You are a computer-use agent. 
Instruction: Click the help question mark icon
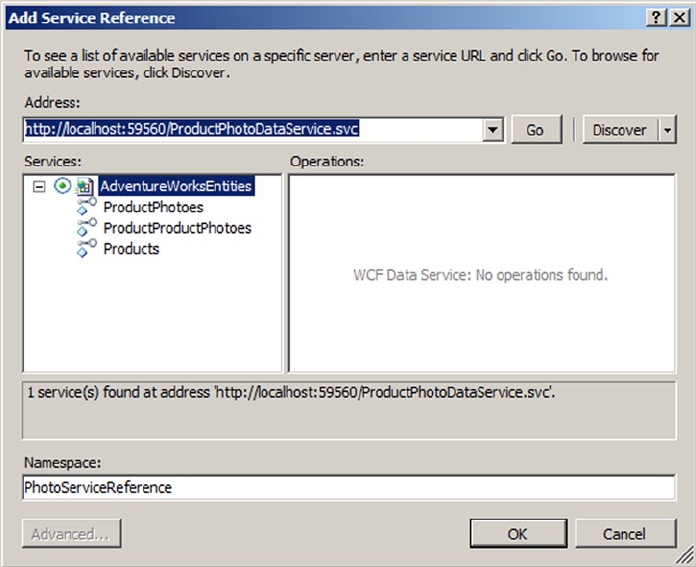click(656, 18)
